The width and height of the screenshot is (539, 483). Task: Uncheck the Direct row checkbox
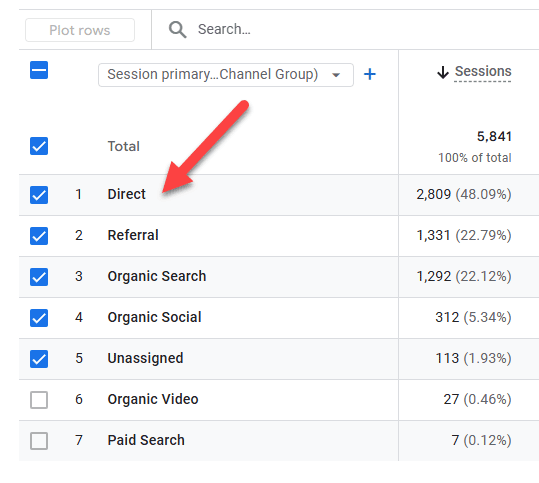click(39, 195)
